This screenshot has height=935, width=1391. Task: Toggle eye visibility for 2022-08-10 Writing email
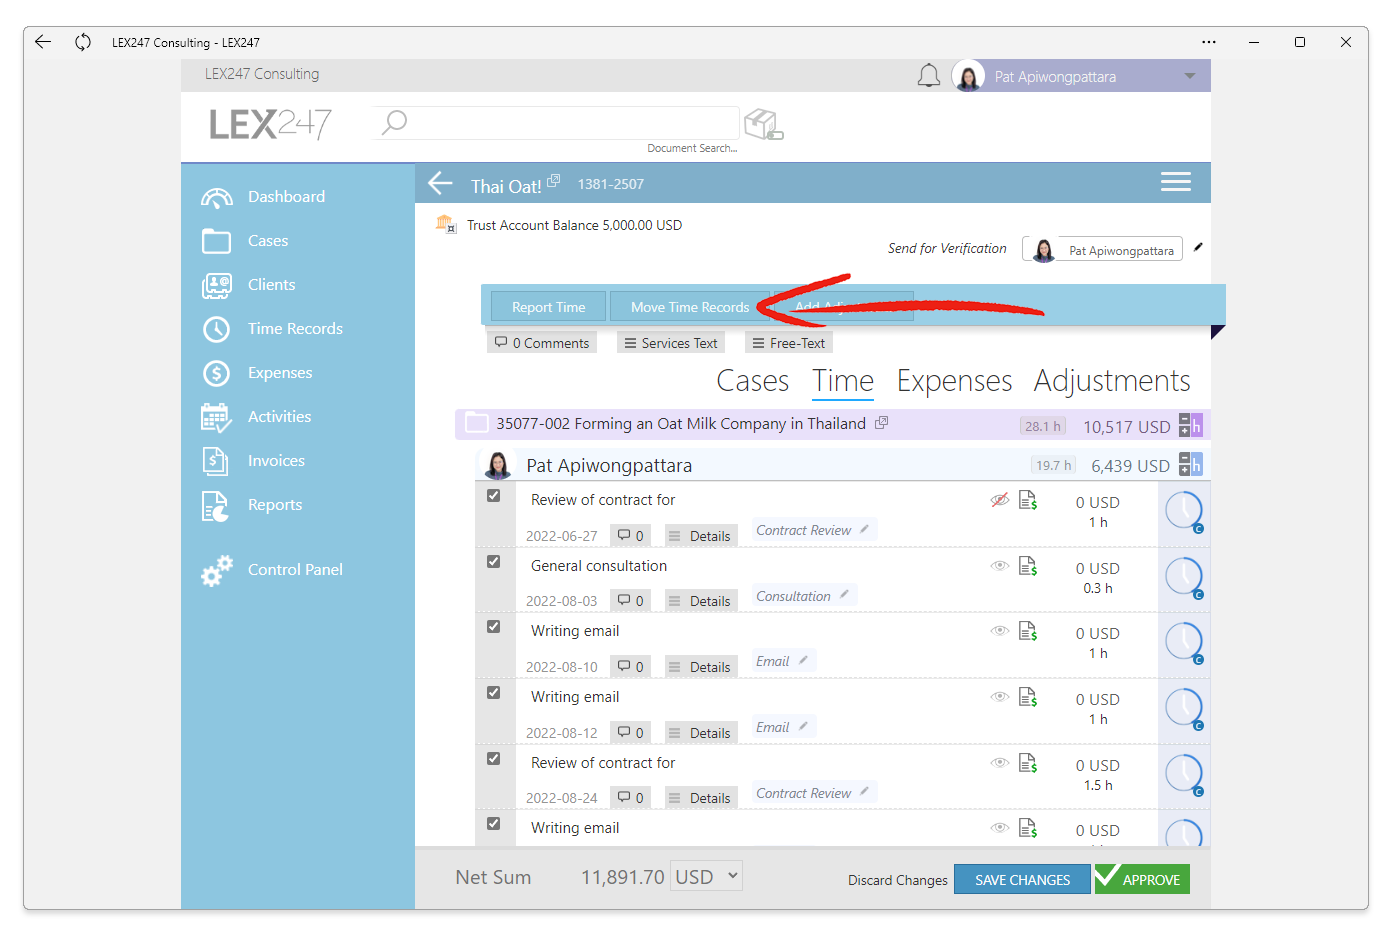point(999,631)
